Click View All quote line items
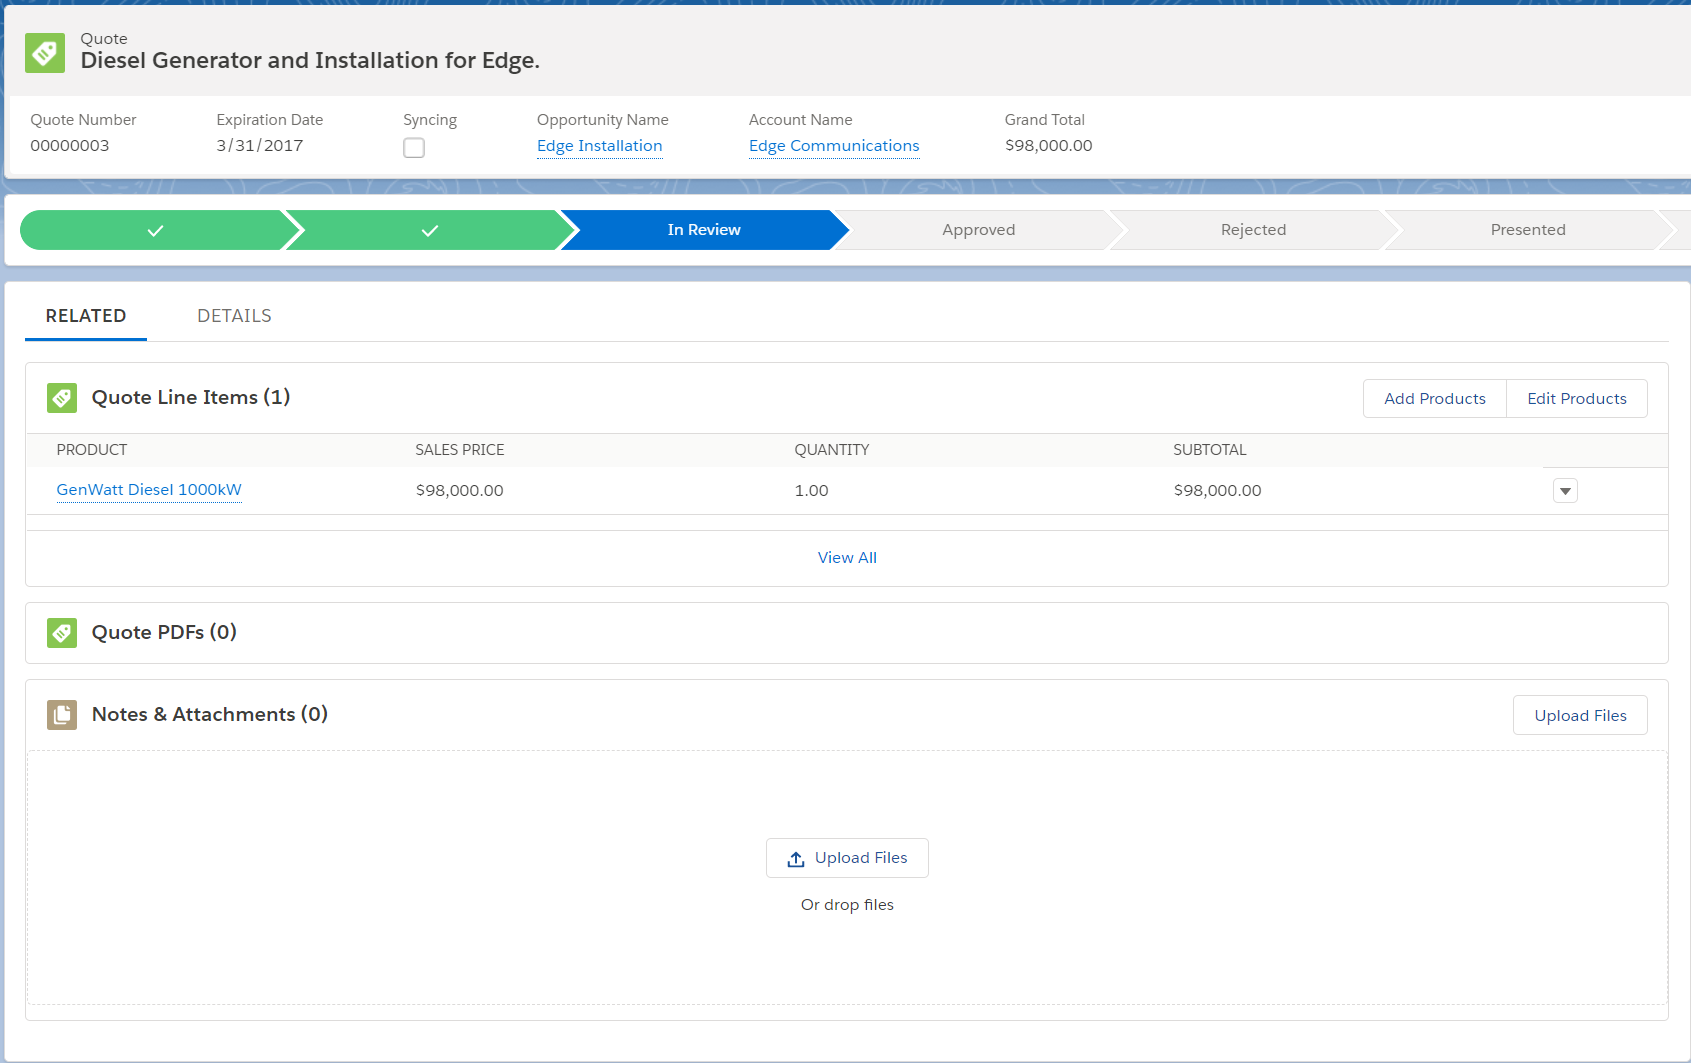The height and width of the screenshot is (1063, 1691). [847, 558]
